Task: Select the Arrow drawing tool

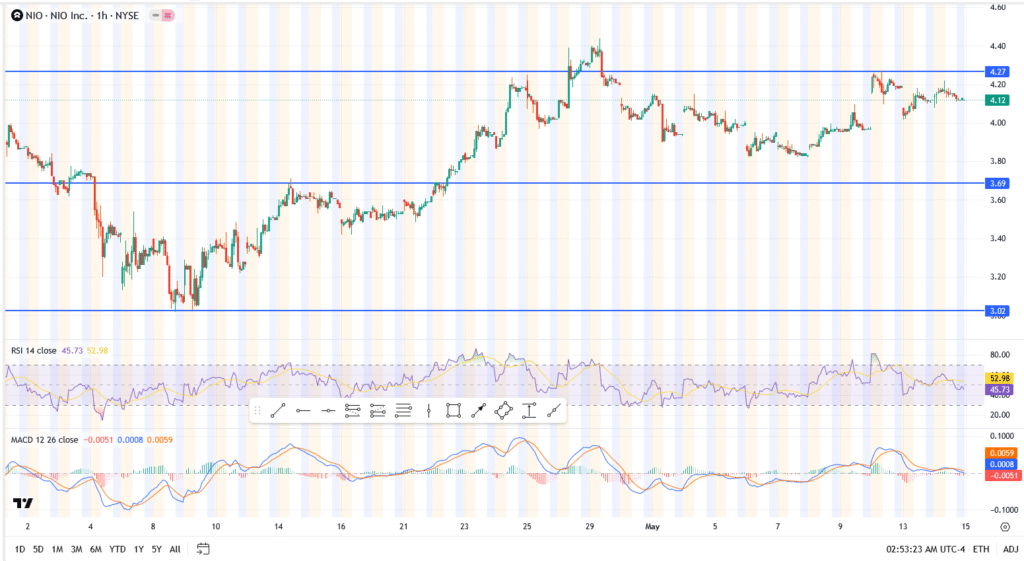Action: coord(479,411)
